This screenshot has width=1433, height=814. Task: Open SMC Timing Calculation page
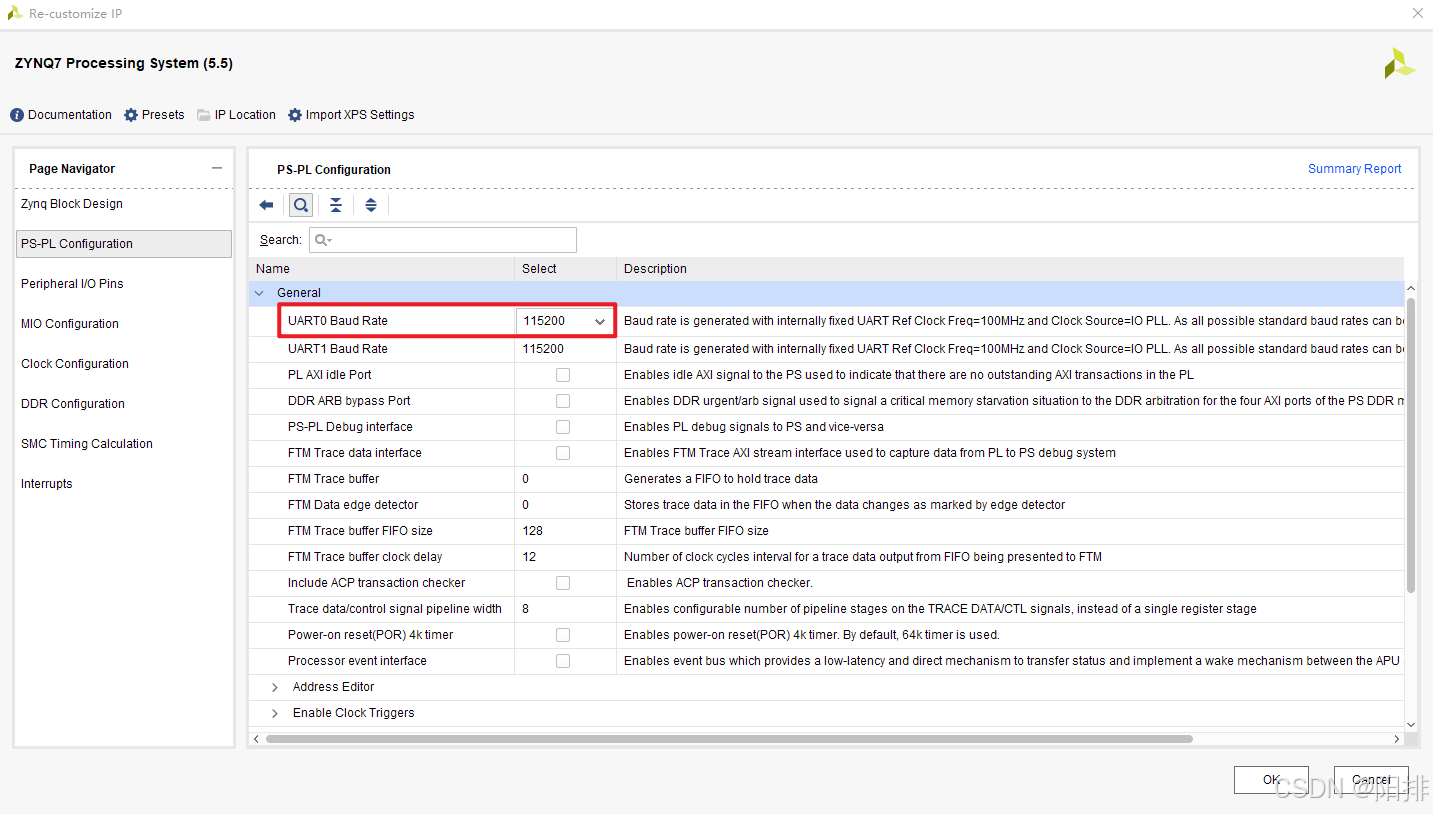point(87,444)
